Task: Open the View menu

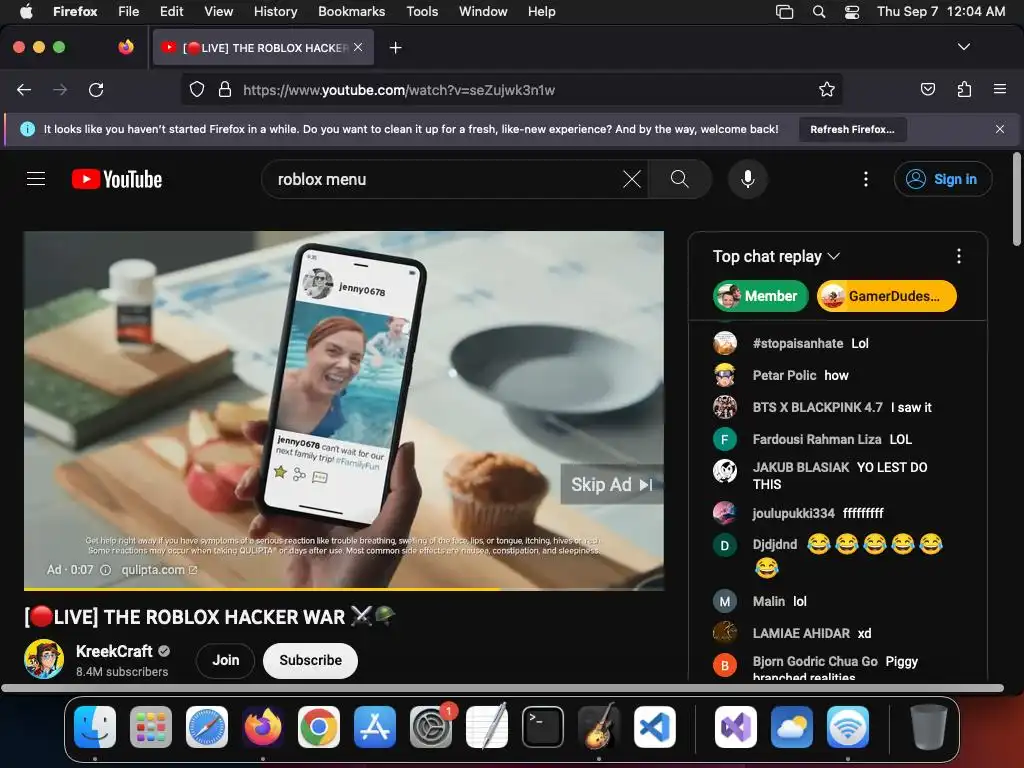Action: click(x=218, y=12)
